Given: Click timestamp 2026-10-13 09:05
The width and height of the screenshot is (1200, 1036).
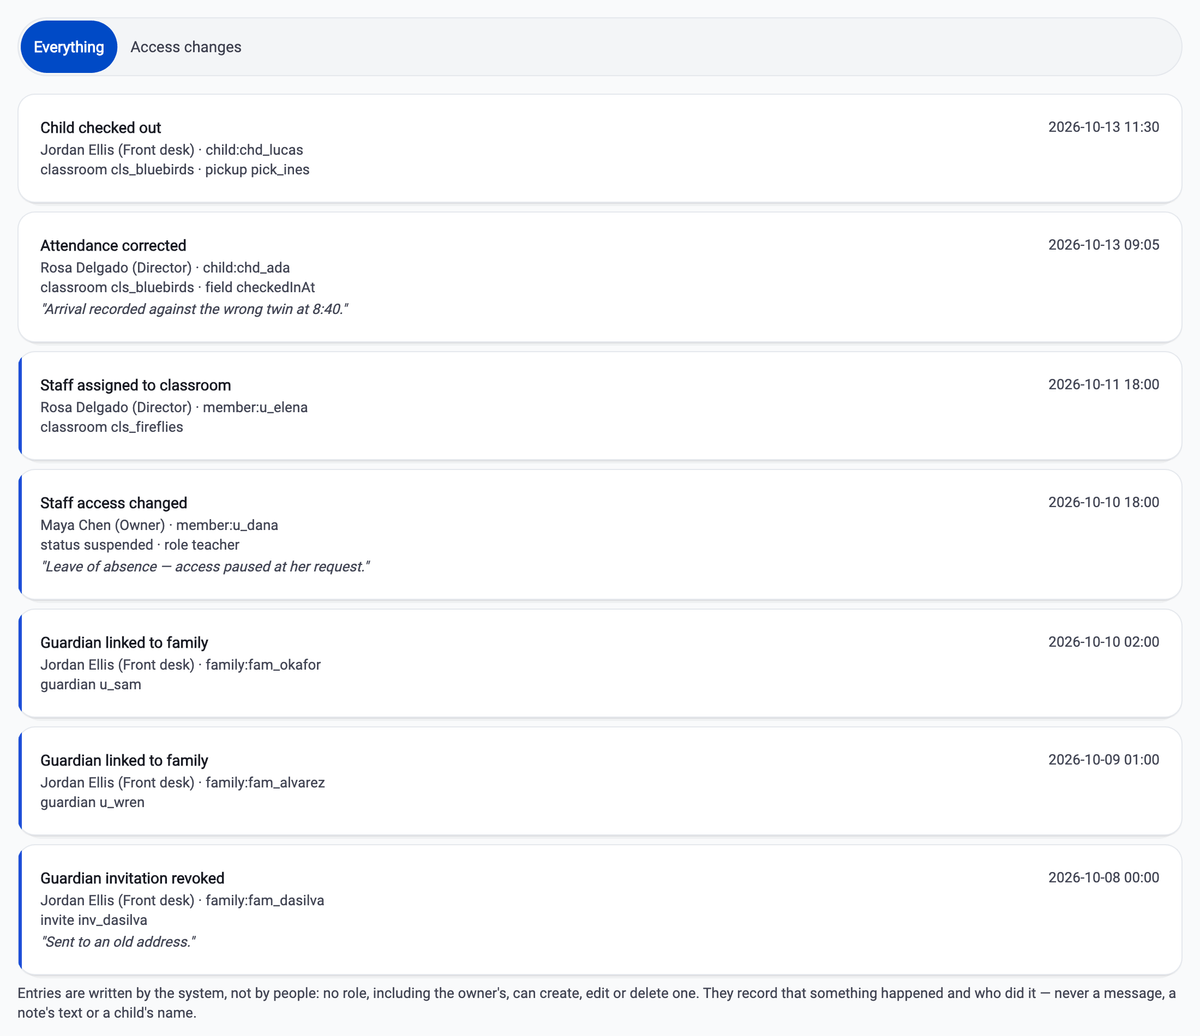Looking at the screenshot, I should click(x=1104, y=245).
